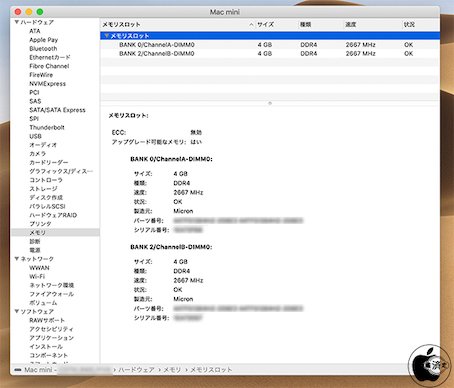The image size is (454, 388).
Task: Select PCI in the sidebar
Action: point(34,92)
